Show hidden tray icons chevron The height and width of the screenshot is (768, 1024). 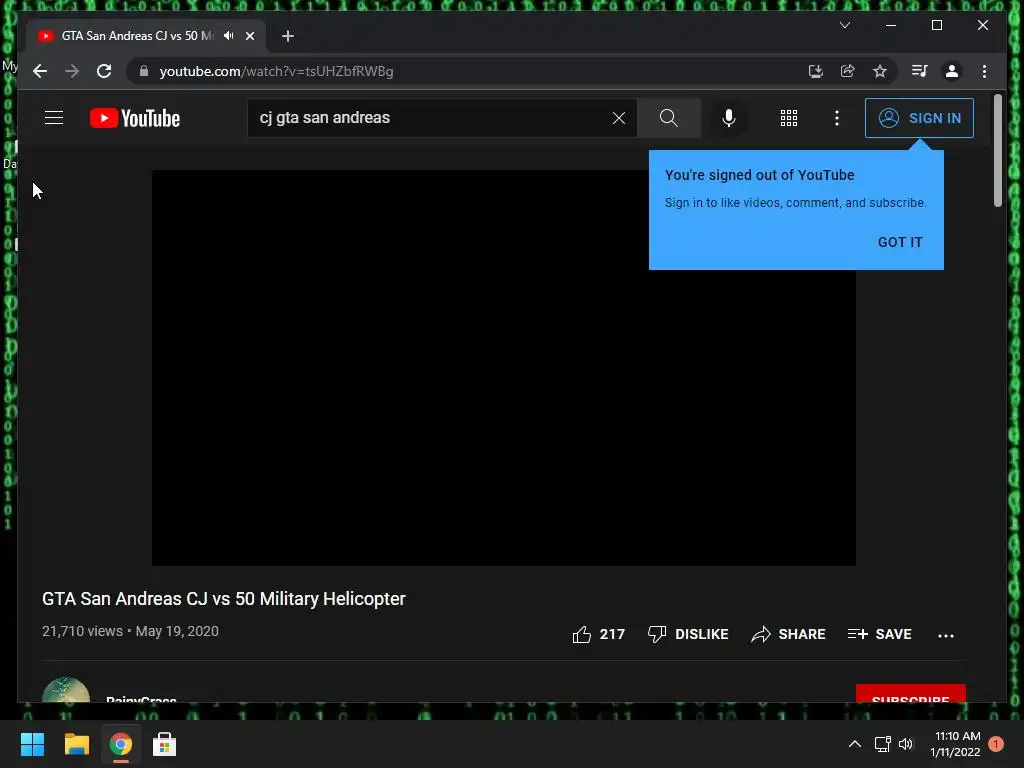[854, 744]
